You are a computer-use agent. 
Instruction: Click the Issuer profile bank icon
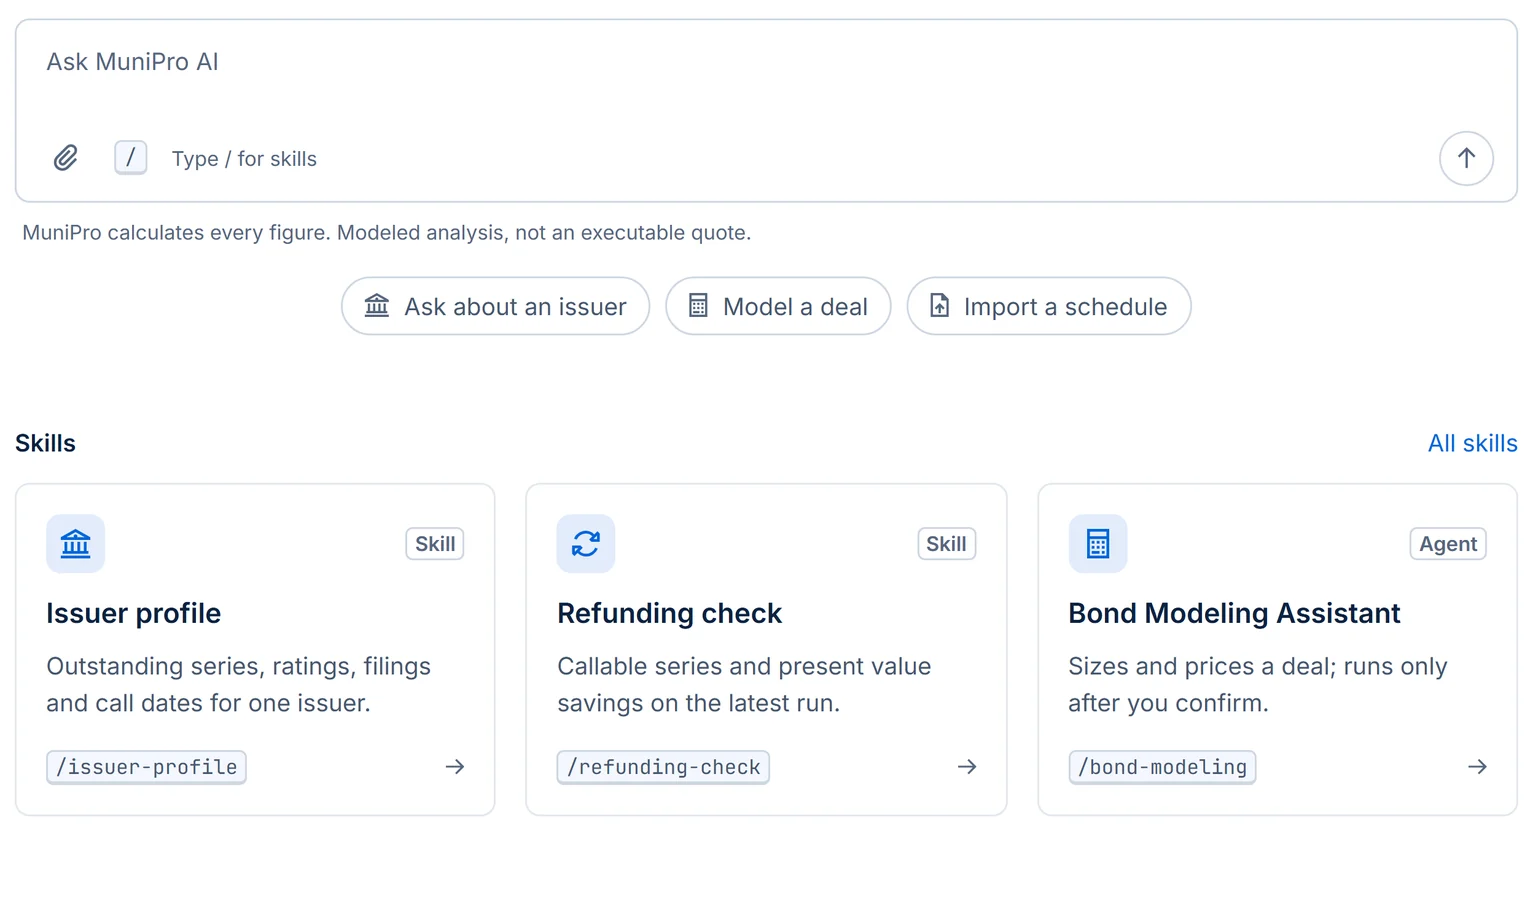click(75, 544)
